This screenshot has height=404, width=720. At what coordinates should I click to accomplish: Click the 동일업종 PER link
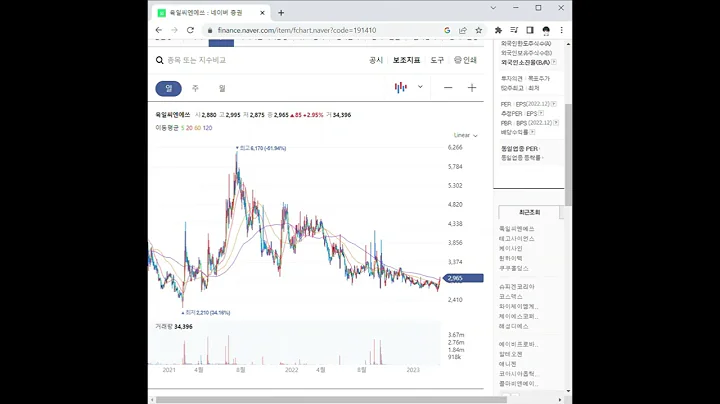(519, 149)
